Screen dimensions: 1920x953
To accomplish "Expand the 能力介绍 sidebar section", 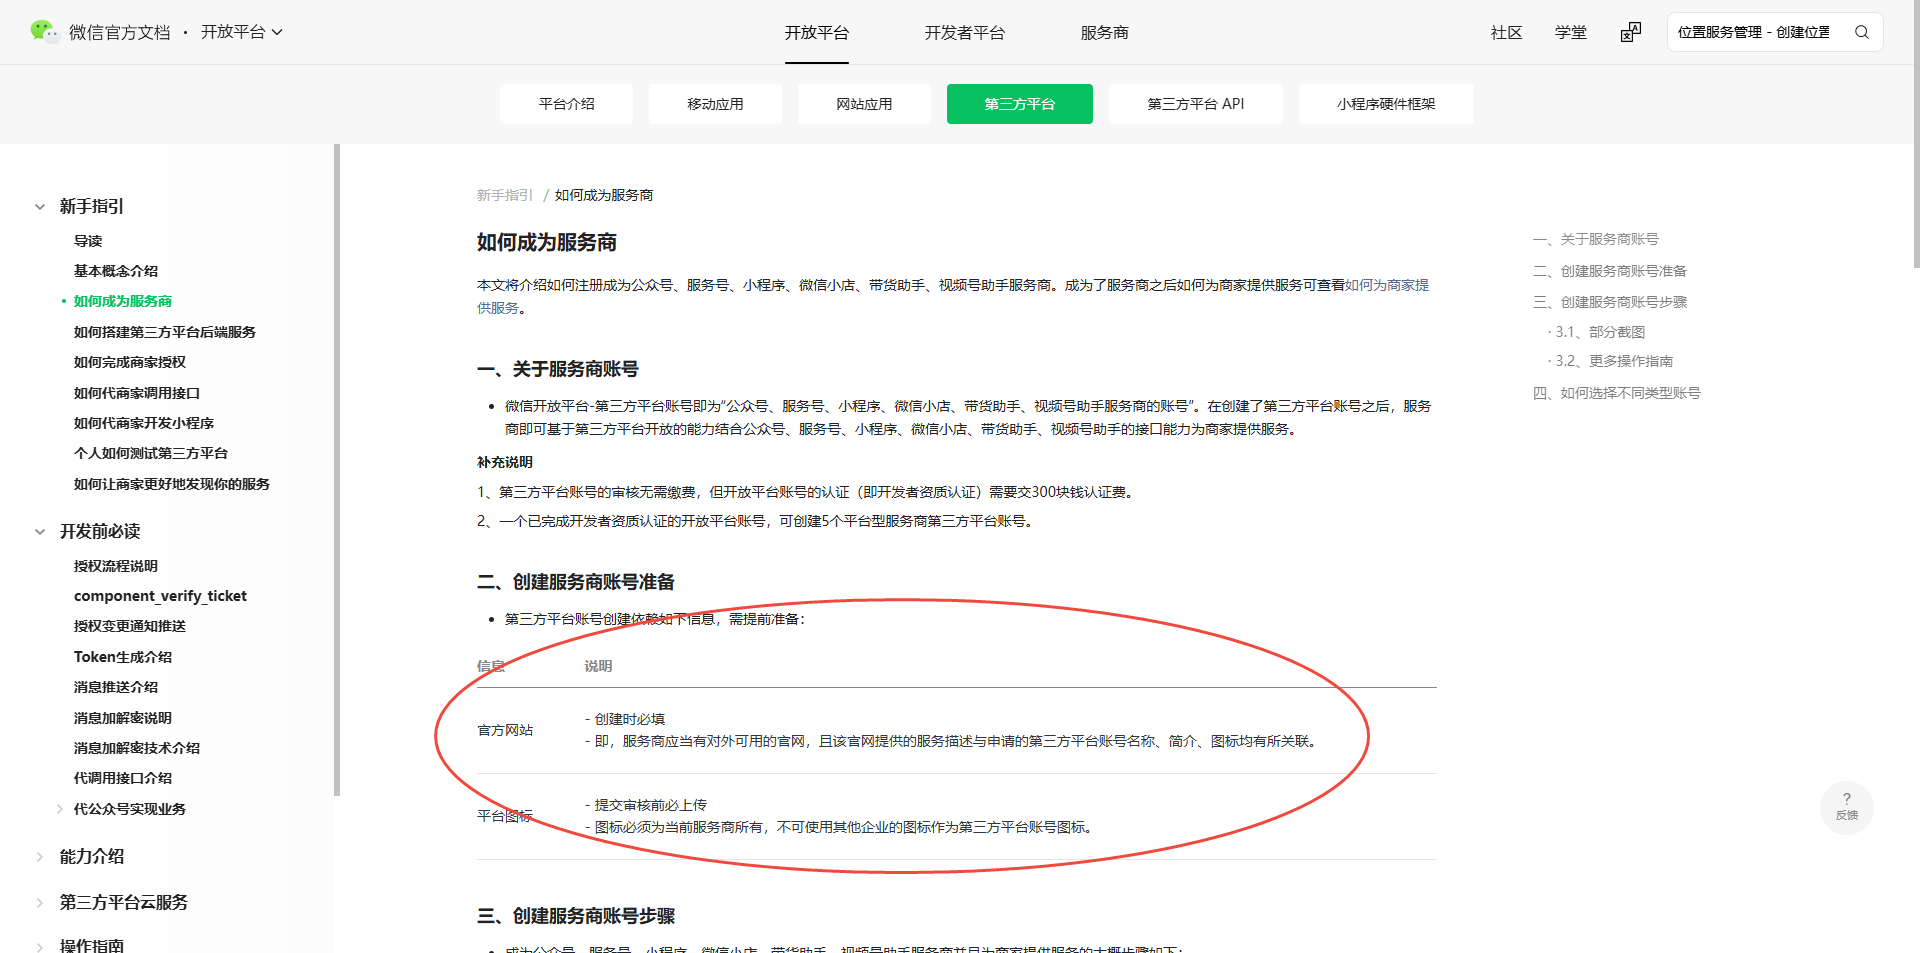I will [x=40, y=857].
